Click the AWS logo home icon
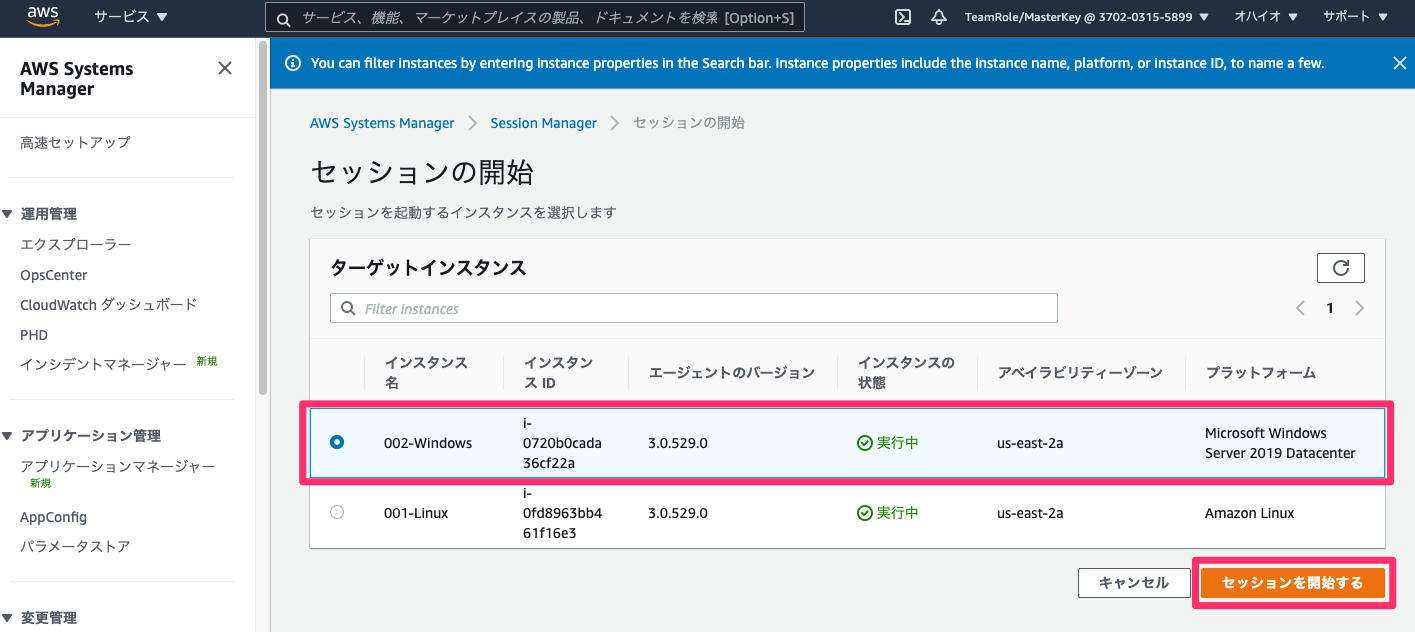Screen dimensions: 1415x632 pos(44,16)
